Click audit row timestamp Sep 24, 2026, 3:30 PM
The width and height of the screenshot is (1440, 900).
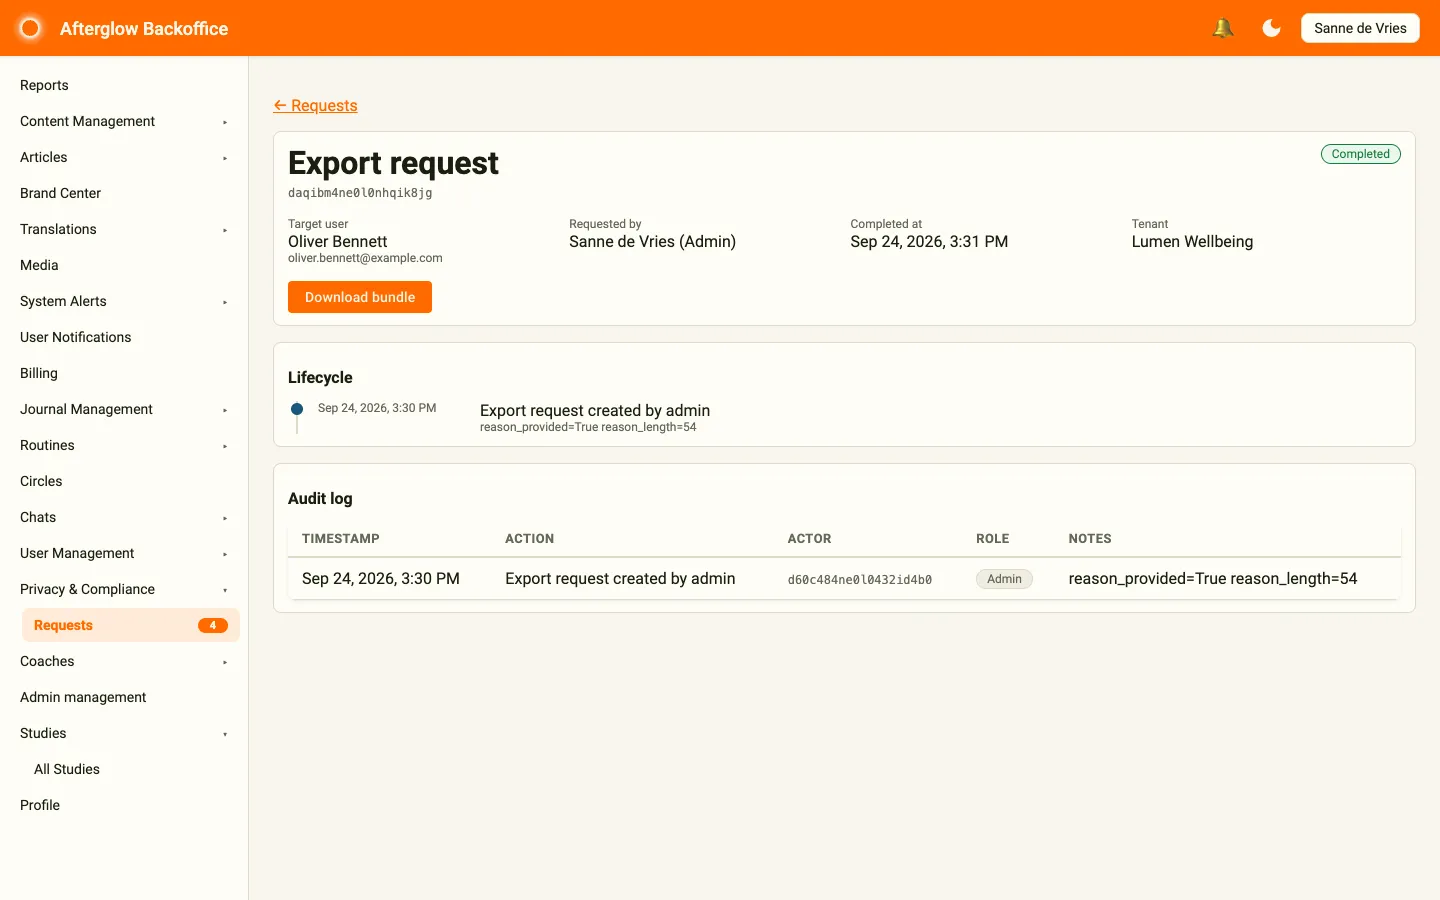[381, 579]
